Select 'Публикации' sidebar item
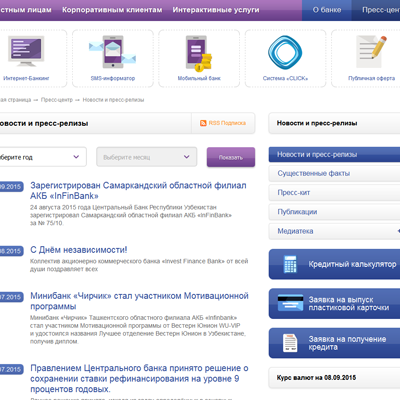 (334, 212)
